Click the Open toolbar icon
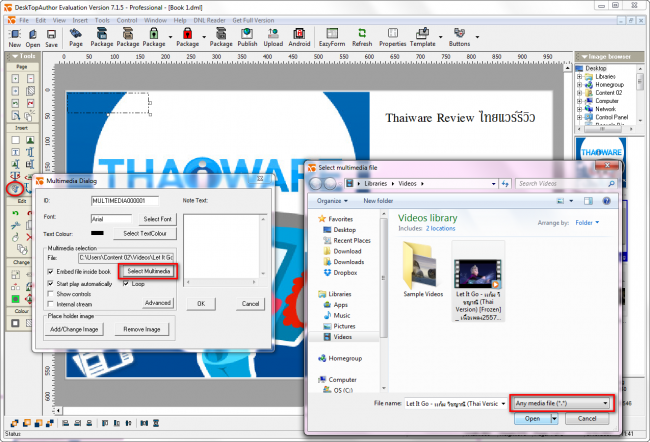Viewport: 650px width, 442px height. point(33,38)
